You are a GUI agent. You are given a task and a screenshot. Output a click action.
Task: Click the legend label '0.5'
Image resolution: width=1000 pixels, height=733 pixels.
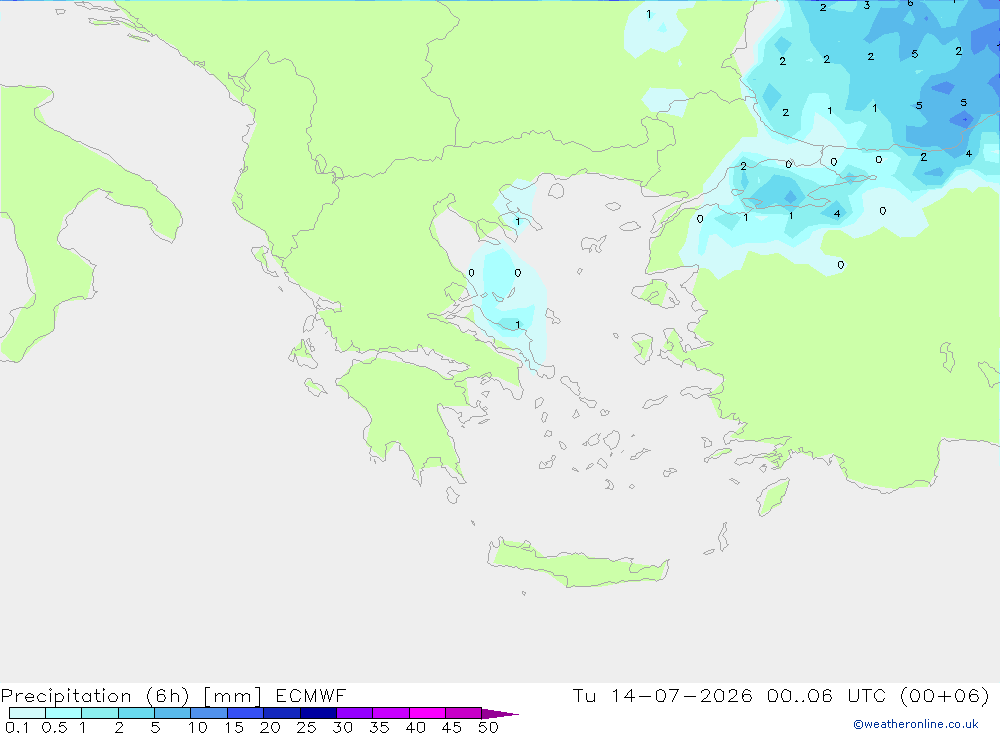tap(54, 727)
